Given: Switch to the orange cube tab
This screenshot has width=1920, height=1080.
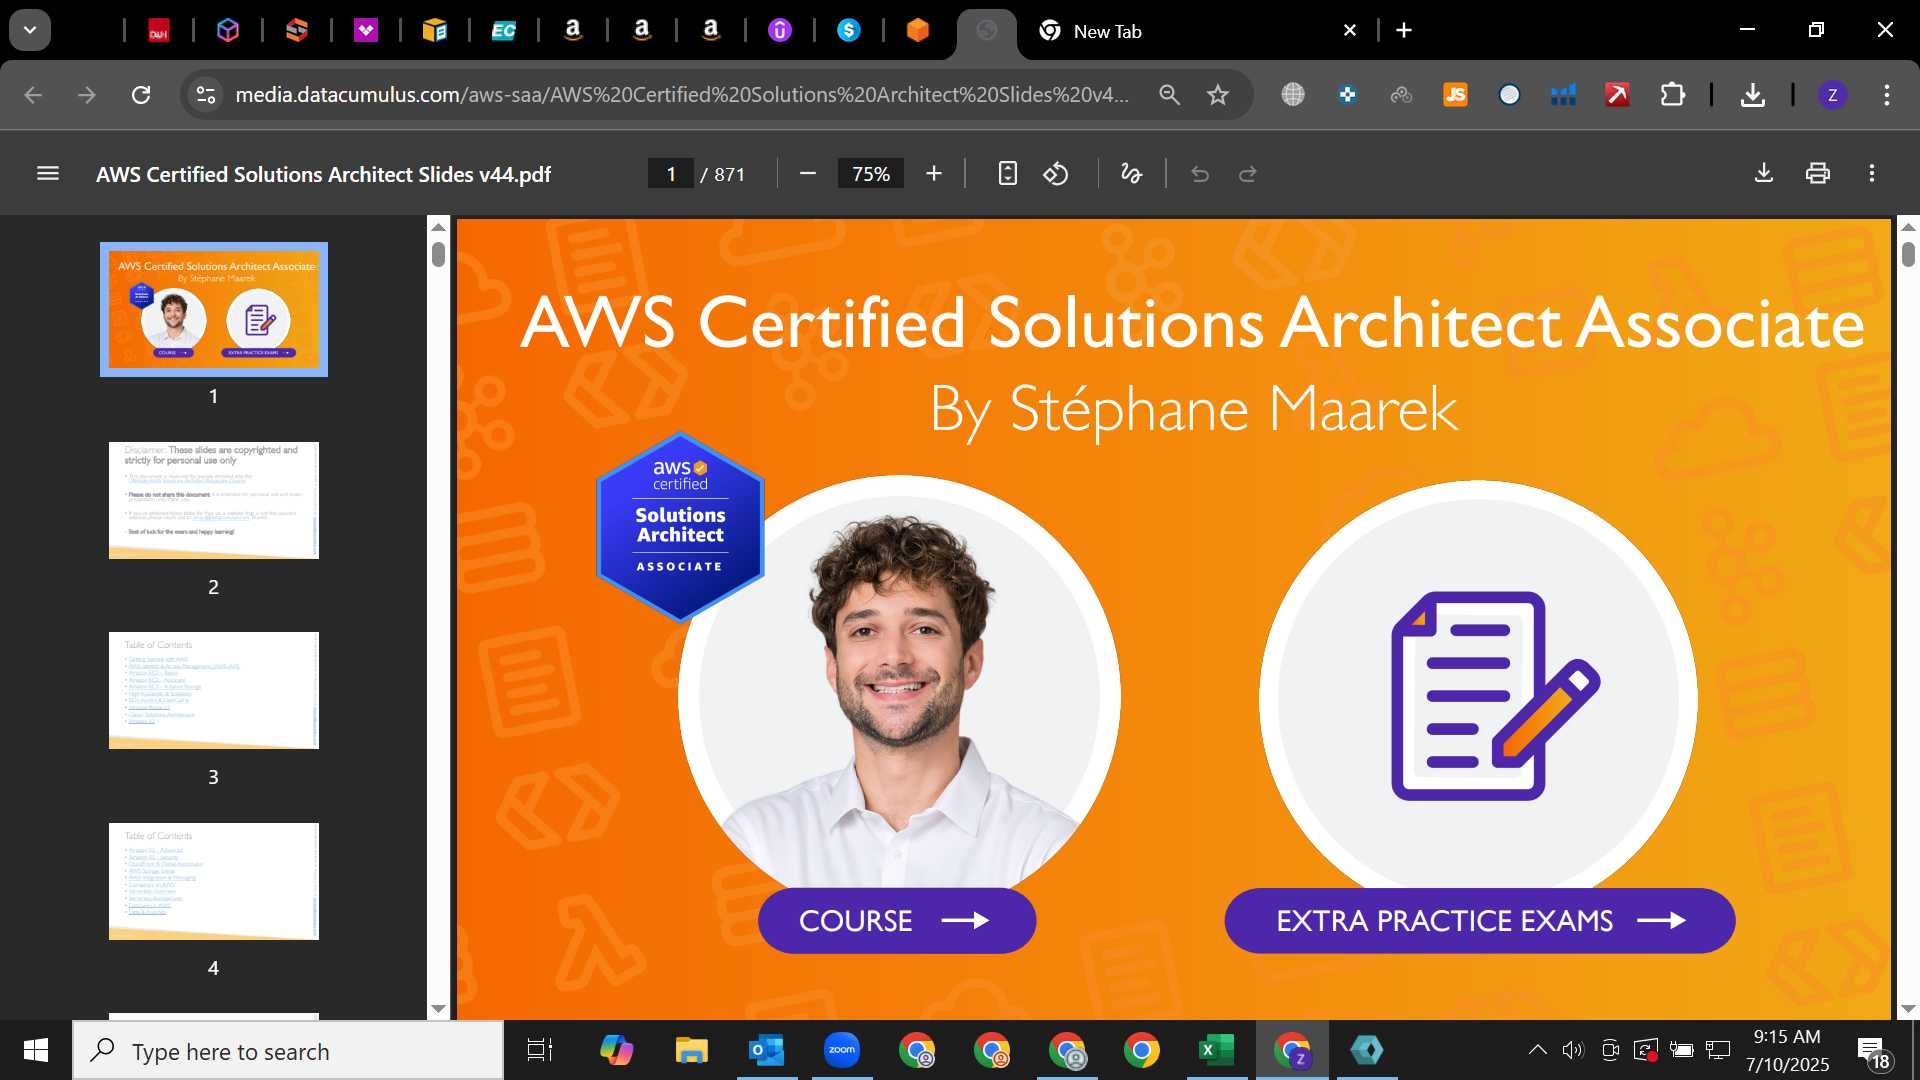Looking at the screenshot, I should click(x=918, y=31).
